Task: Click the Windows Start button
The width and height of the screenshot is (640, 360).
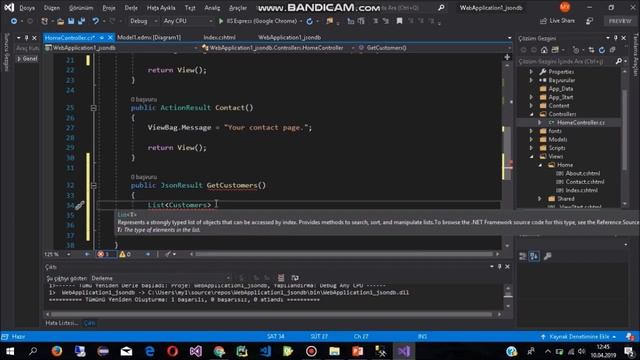Action: pos(10,351)
